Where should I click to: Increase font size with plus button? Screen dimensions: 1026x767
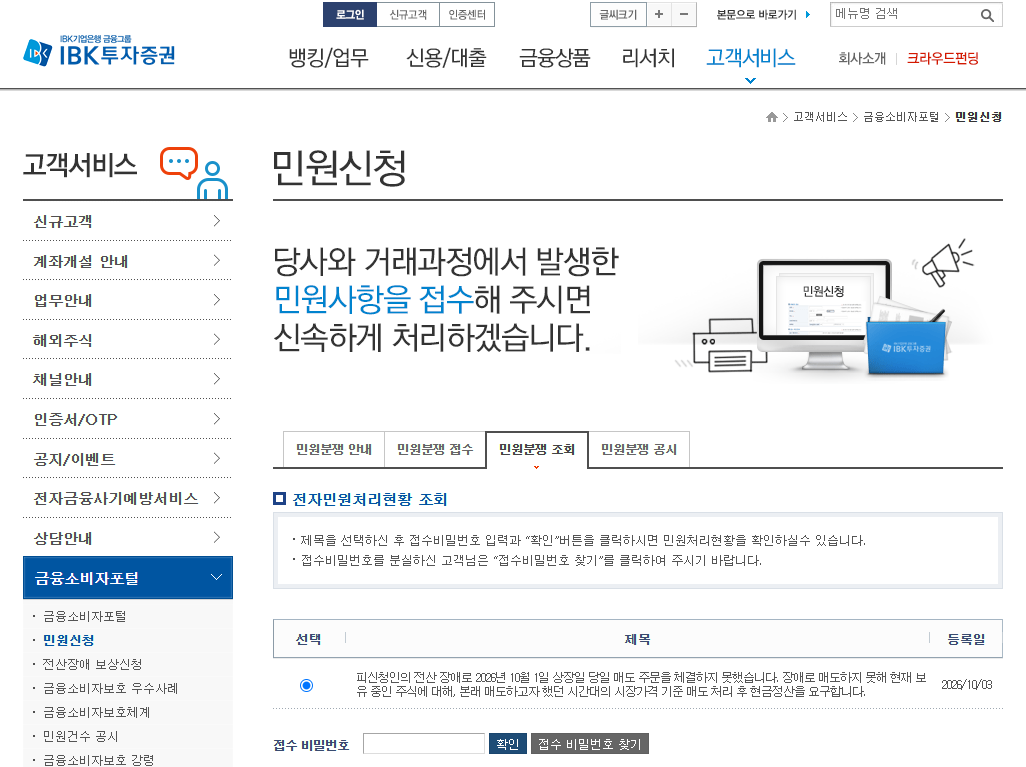click(659, 14)
